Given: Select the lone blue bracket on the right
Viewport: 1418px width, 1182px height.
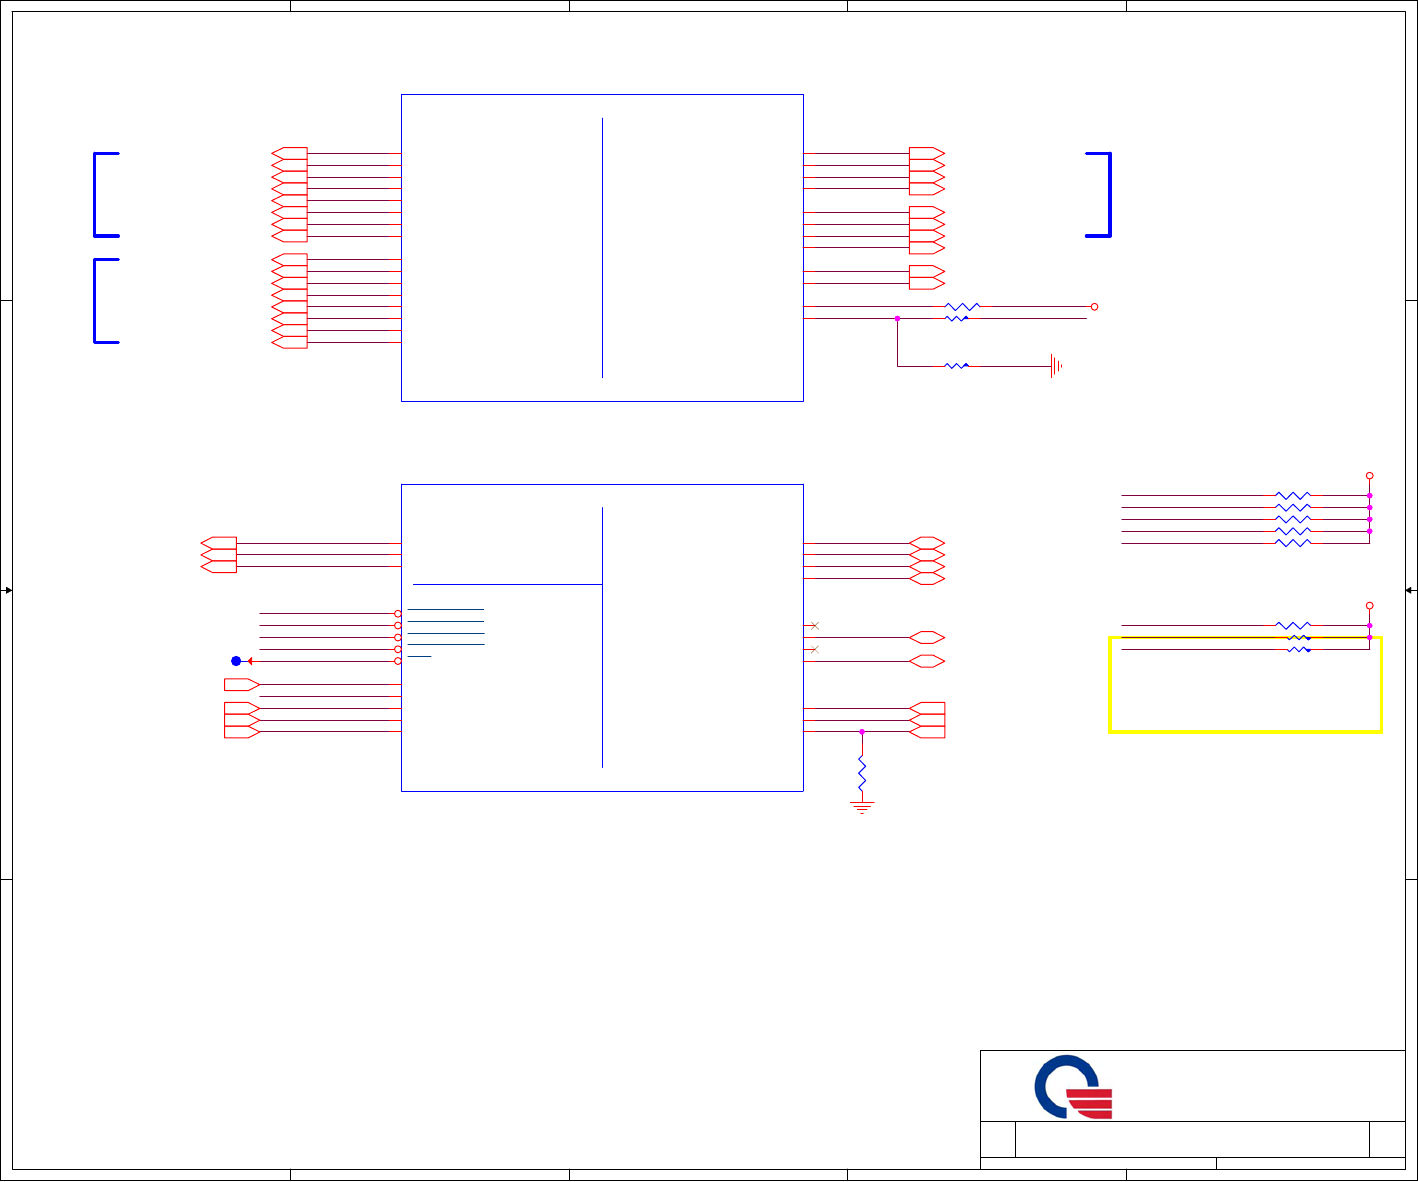Looking at the screenshot, I should (x=1099, y=195).
